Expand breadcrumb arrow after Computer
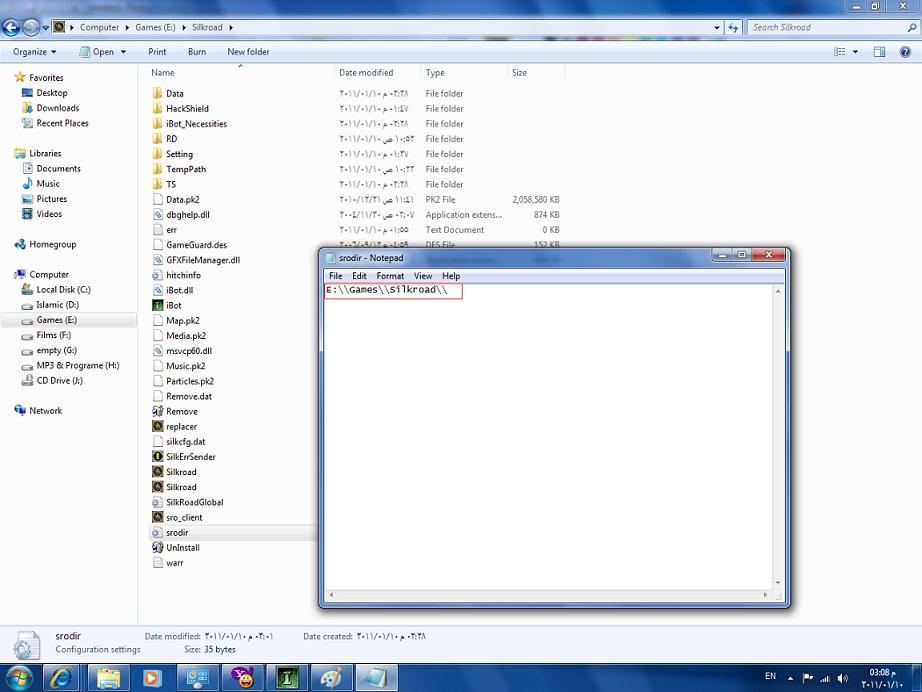The height and width of the screenshot is (692, 922). (127, 27)
